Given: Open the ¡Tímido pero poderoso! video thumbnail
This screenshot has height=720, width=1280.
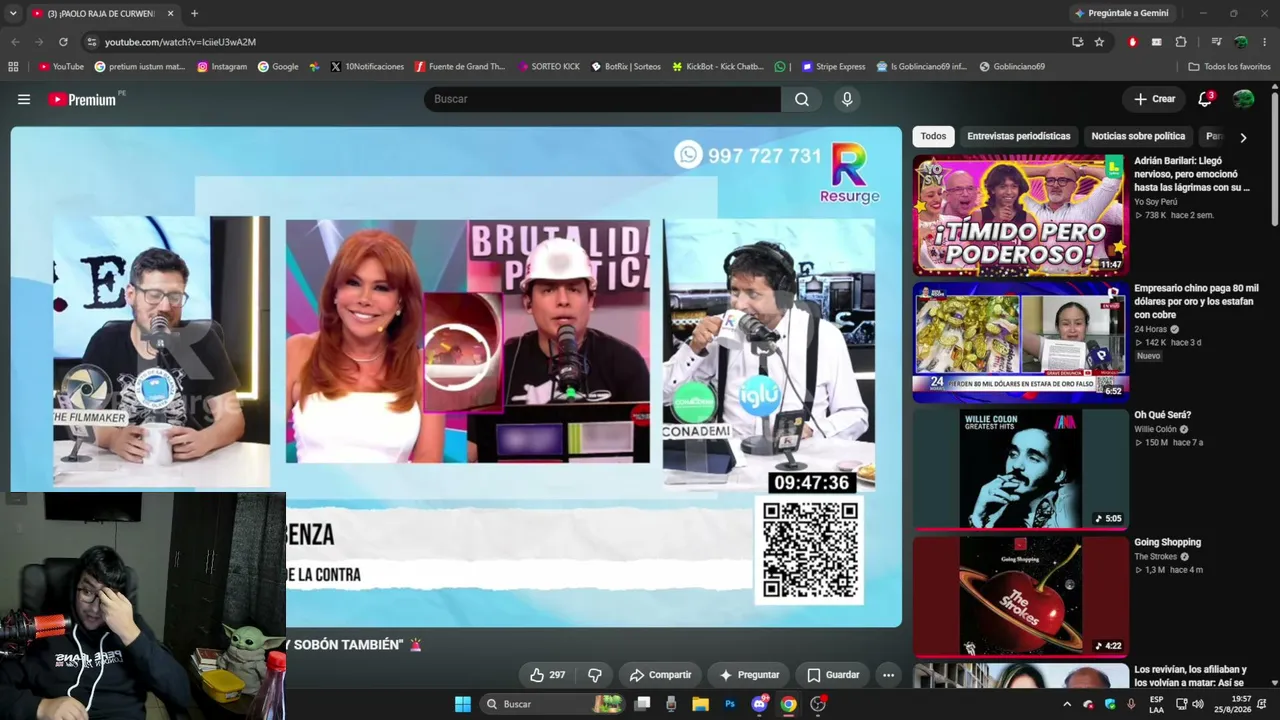Looking at the screenshot, I should click(1020, 215).
